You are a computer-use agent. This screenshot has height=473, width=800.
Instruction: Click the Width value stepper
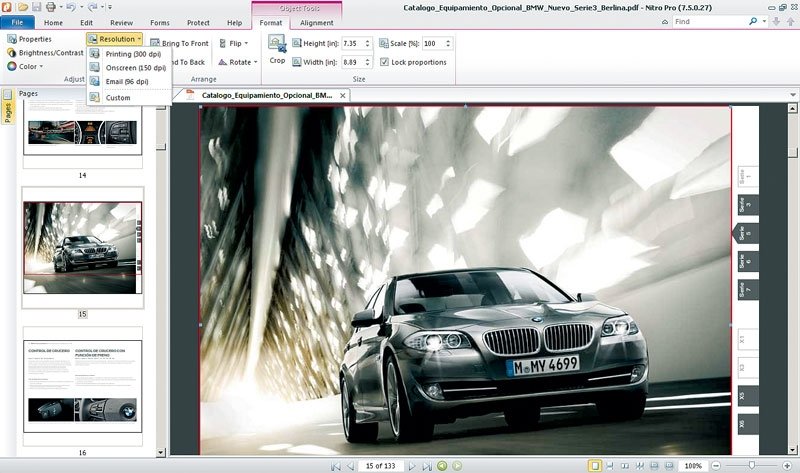(x=367, y=62)
